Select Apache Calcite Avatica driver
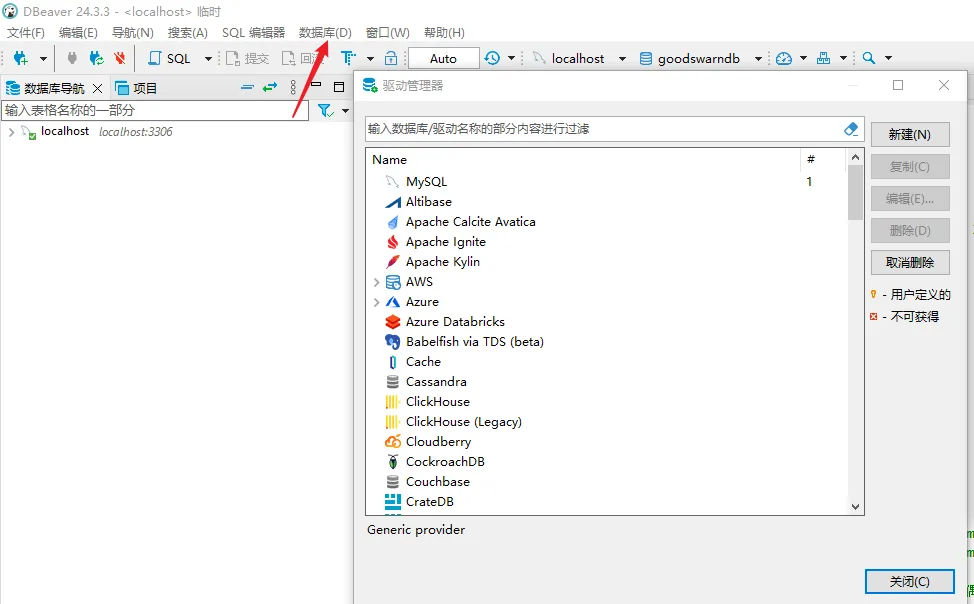 [470, 221]
